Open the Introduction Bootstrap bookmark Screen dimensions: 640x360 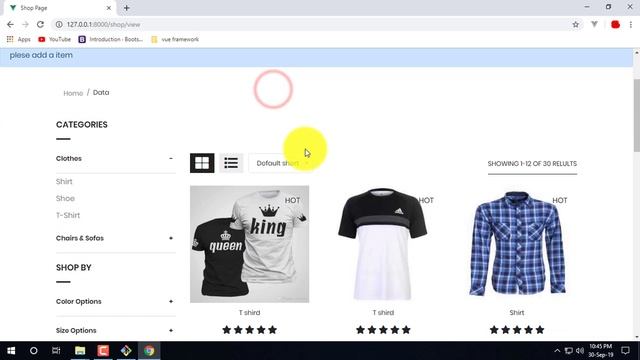pyautogui.click(x=111, y=39)
